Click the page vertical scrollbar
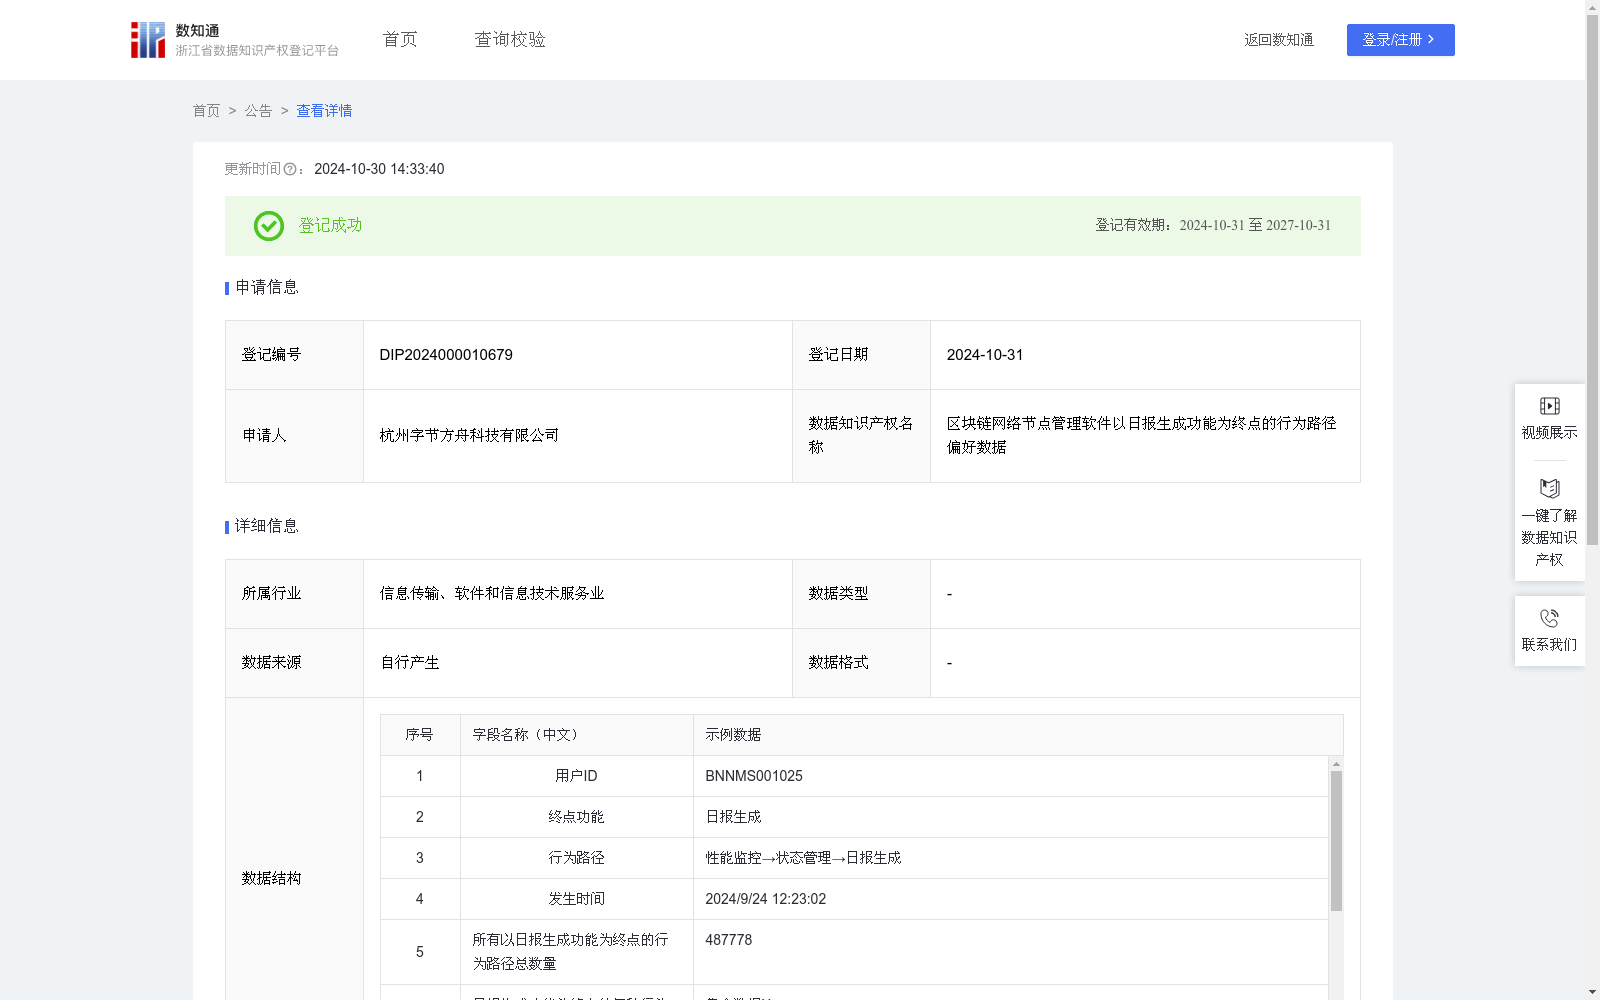1600x1000 pixels. [1592, 280]
